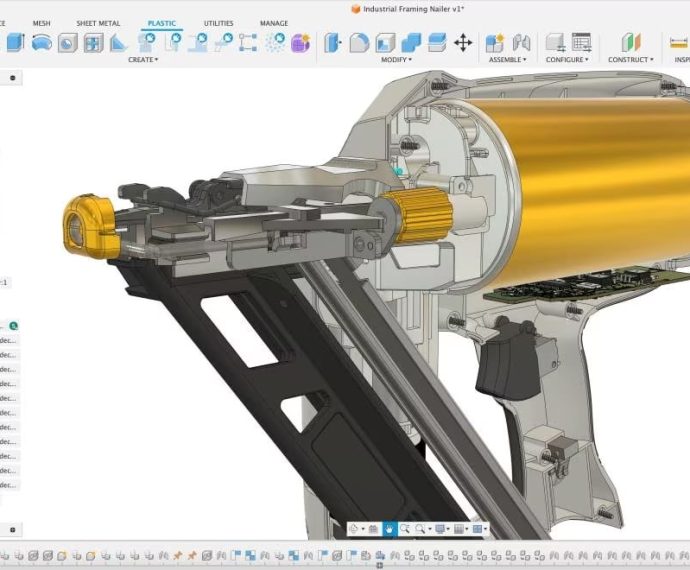
Task: Open Display Settings monitor icon
Action: point(439,528)
